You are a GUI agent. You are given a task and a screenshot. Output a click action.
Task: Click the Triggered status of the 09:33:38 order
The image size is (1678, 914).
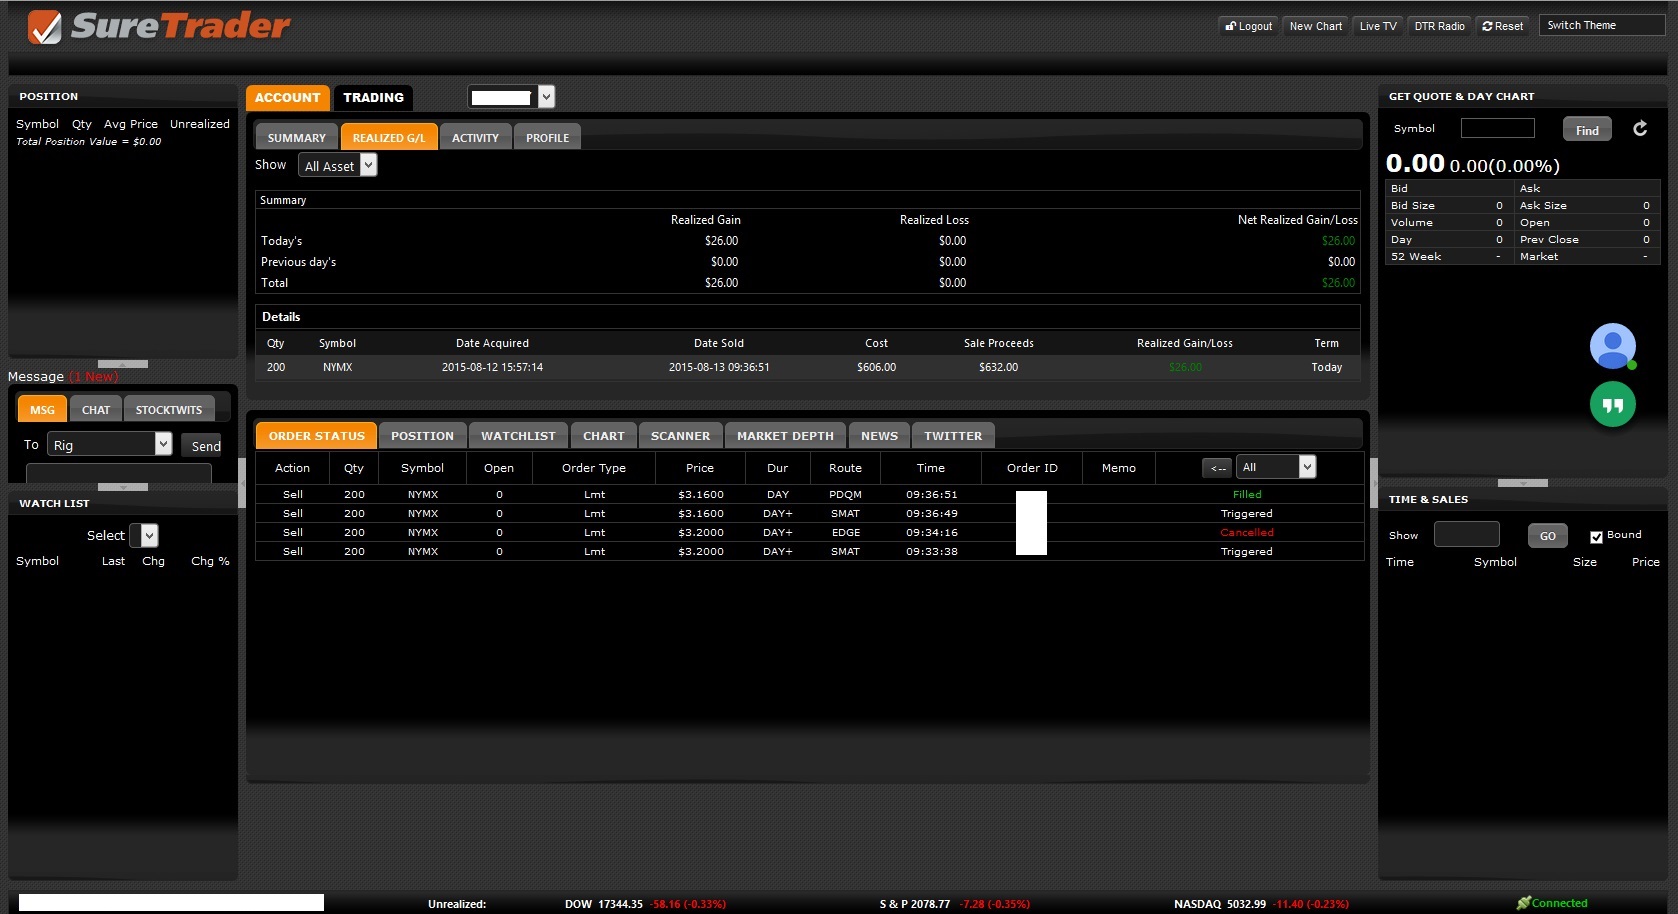(x=1246, y=551)
